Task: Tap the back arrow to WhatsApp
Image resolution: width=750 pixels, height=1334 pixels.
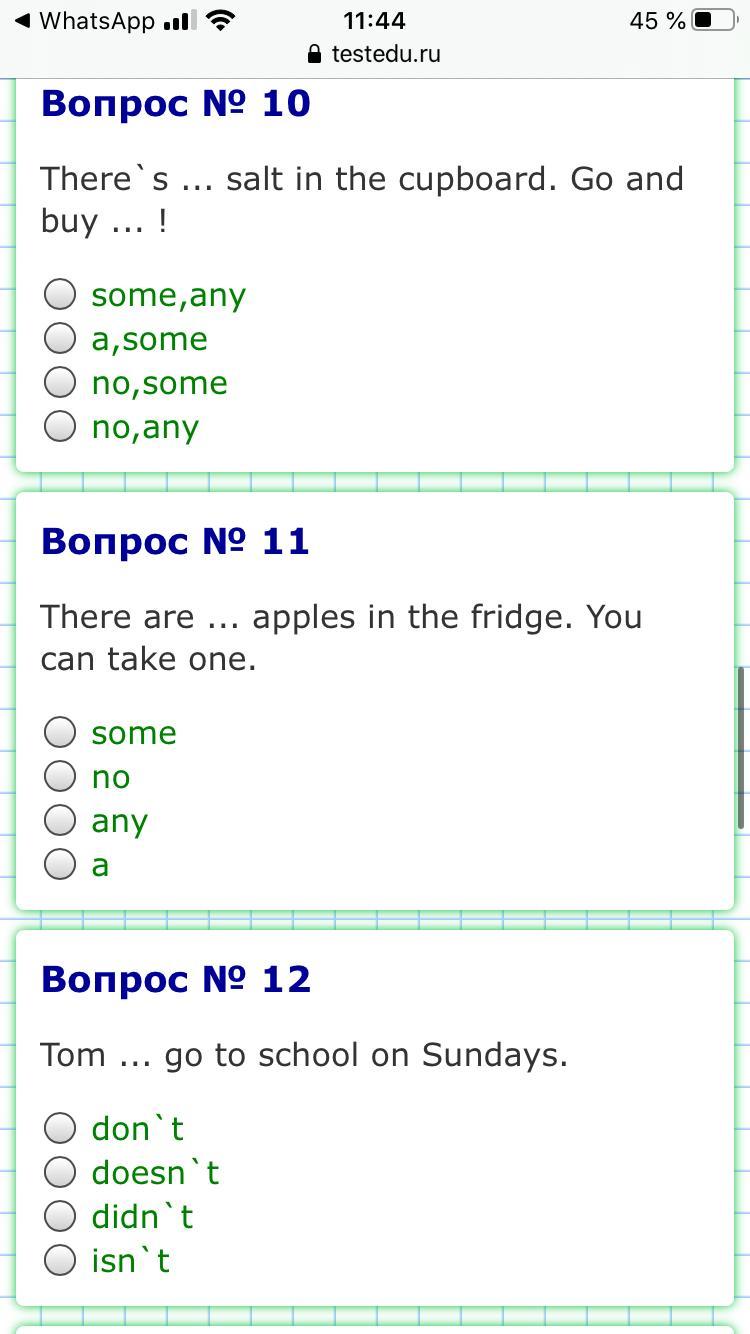Action: 22,20
